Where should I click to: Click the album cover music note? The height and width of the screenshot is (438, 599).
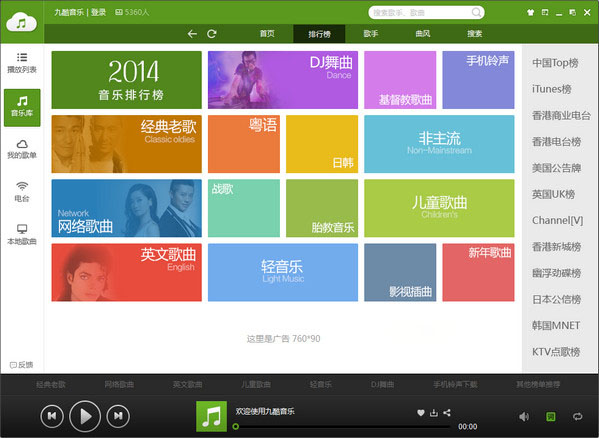(x=211, y=416)
